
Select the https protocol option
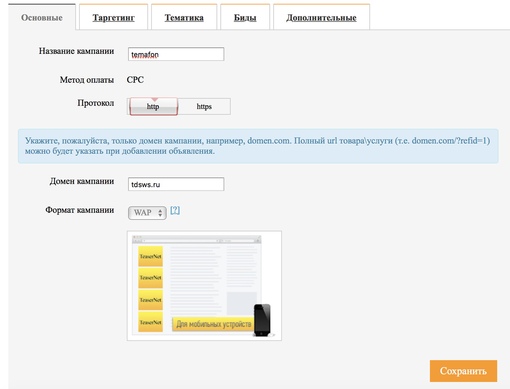pyautogui.click(x=204, y=107)
